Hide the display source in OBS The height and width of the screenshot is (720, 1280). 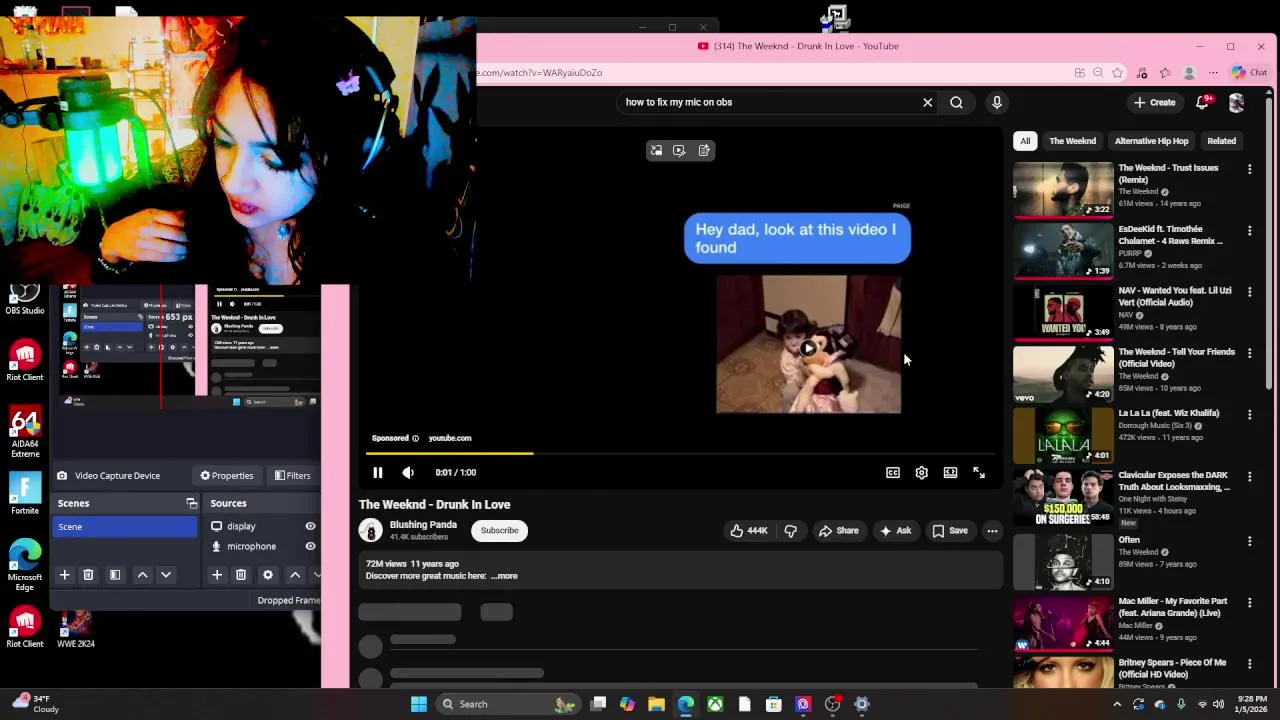tap(310, 526)
